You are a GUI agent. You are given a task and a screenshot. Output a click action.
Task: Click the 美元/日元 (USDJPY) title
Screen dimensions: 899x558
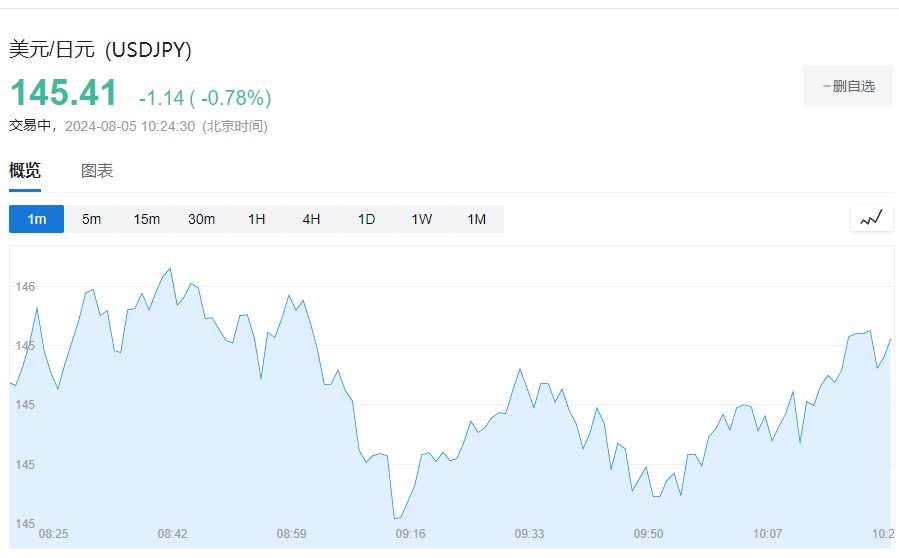(x=100, y=49)
